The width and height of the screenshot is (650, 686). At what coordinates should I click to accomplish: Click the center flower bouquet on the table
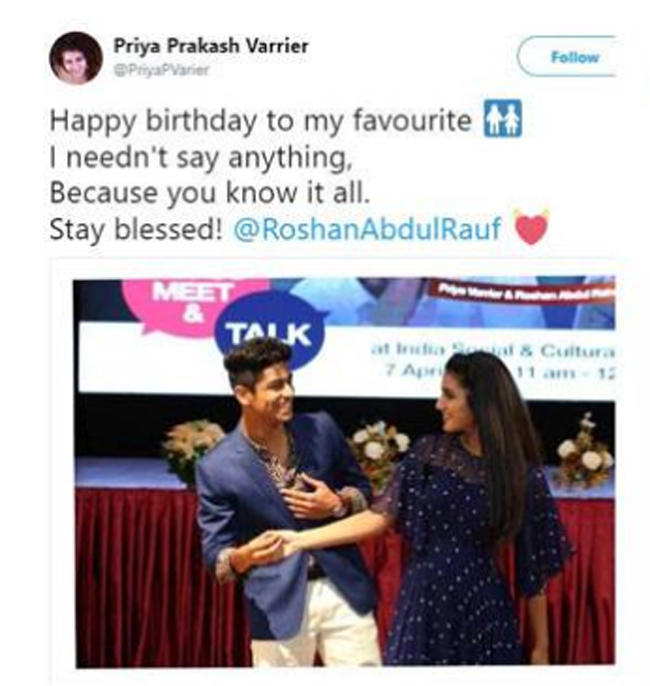[378, 451]
